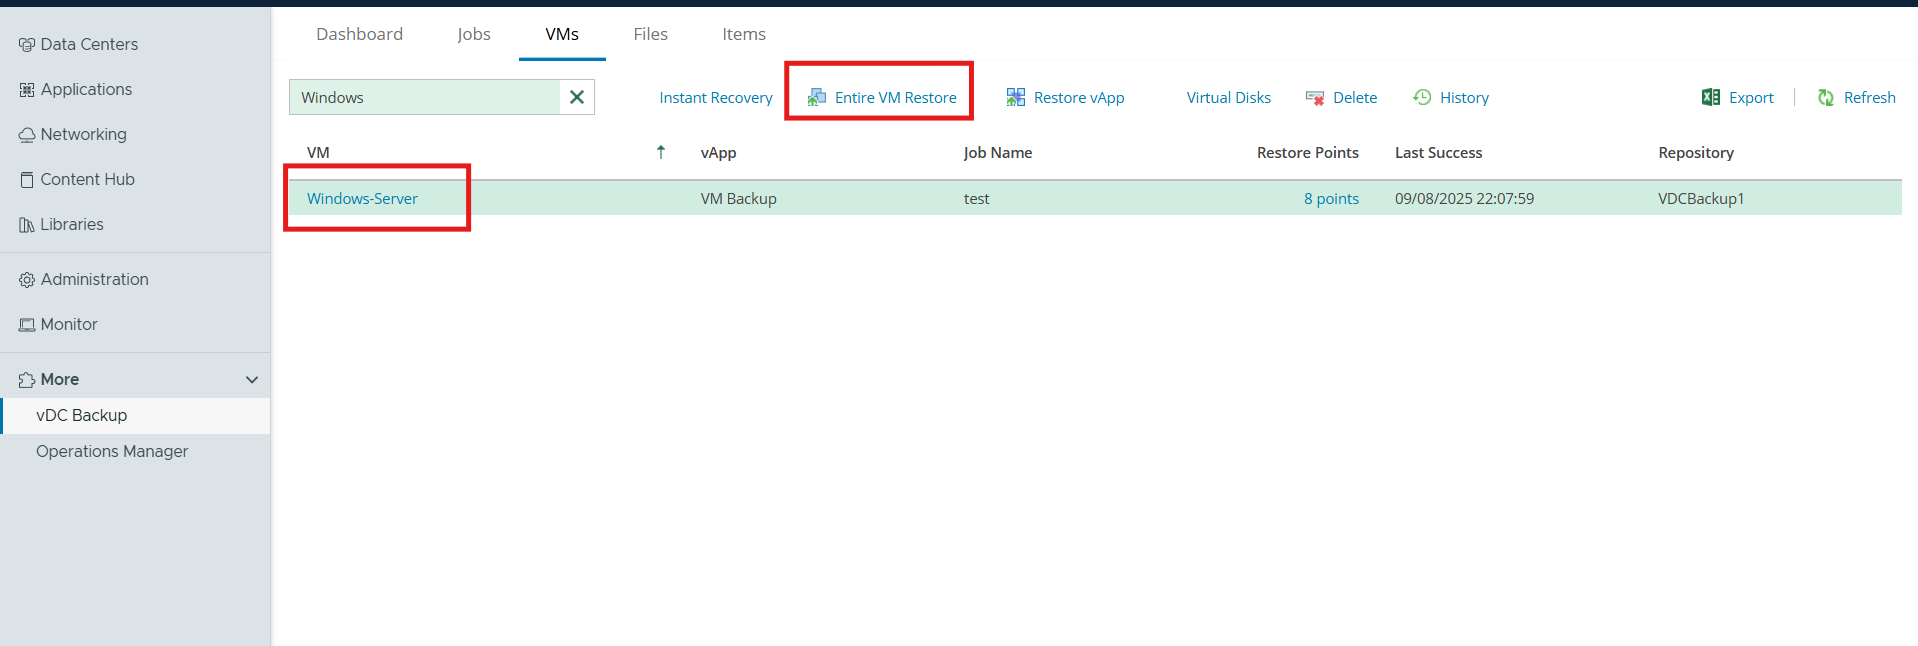Image resolution: width=1918 pixels, height=646 pixels.
Task: Click the More label in sidebar
Action: tap(60, 380)
